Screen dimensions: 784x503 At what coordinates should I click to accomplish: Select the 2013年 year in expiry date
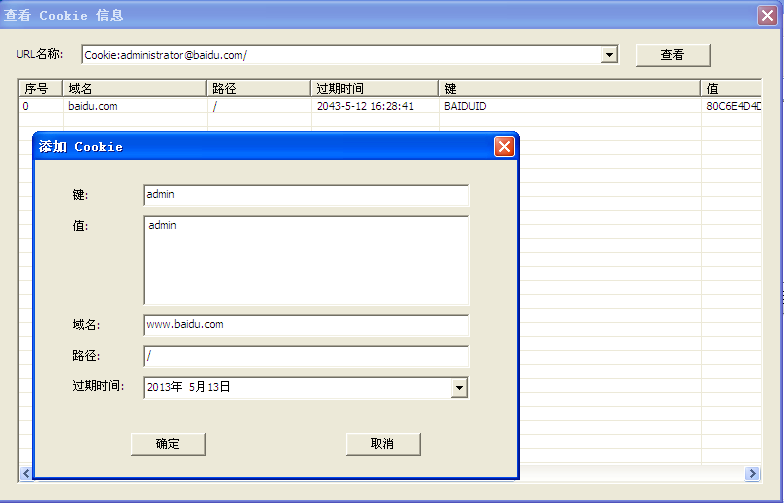164,387
